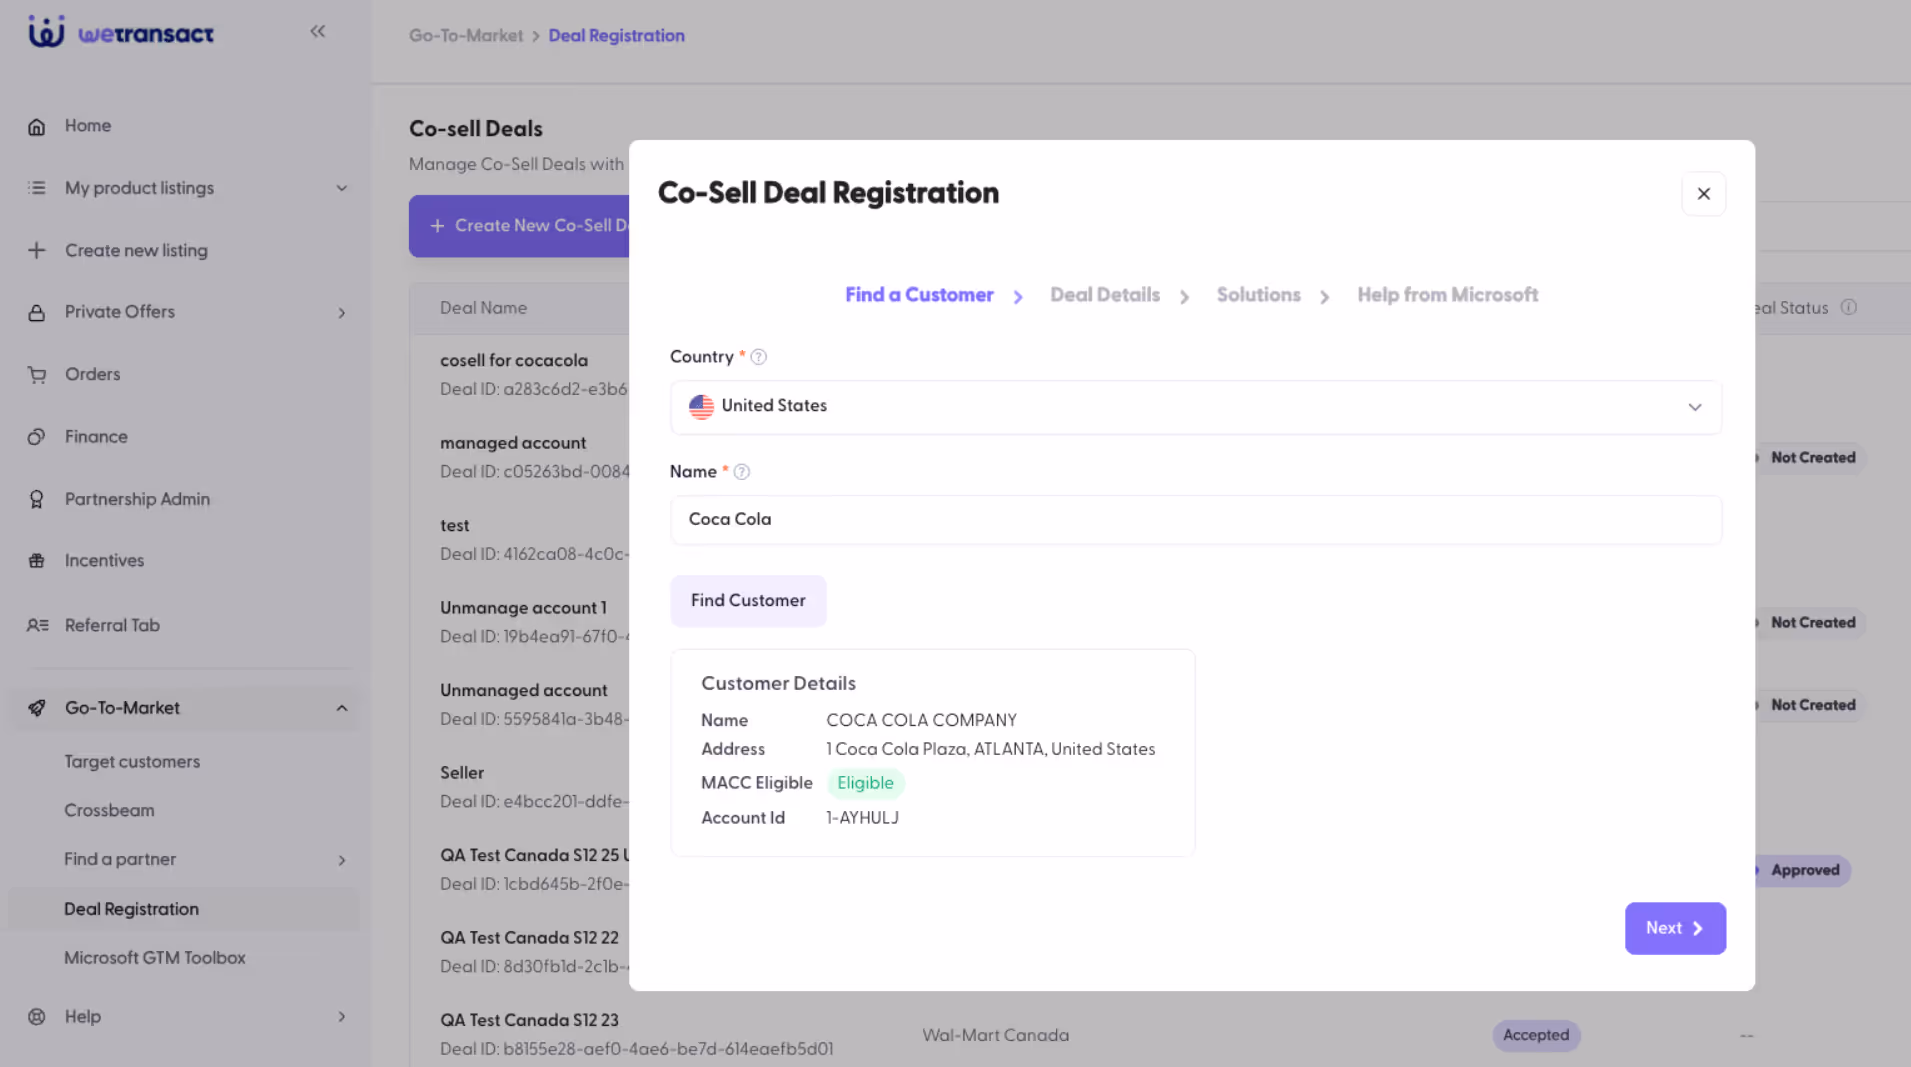
Task: Click the Name input with Coca Cola
Action: [1196, 520]
